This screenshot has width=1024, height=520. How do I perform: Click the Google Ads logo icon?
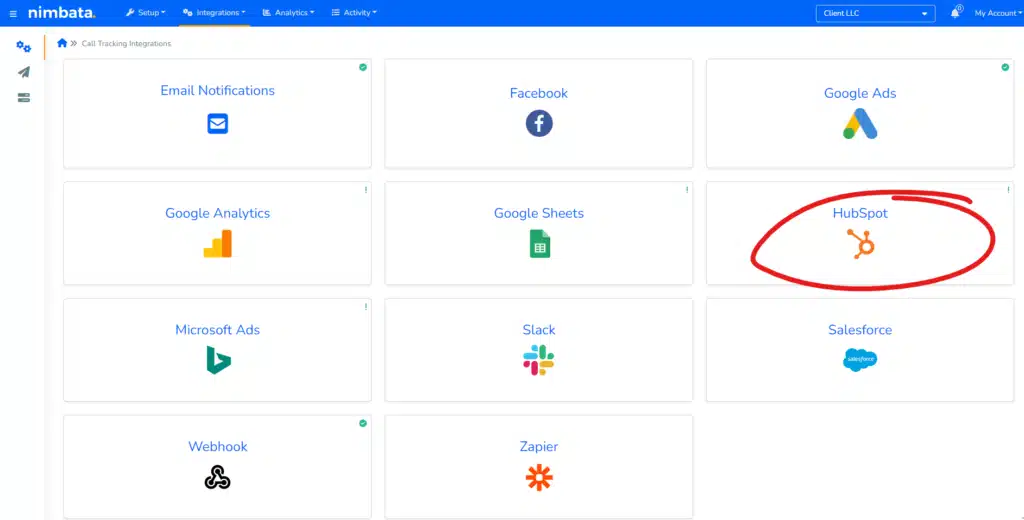point(860,123)
